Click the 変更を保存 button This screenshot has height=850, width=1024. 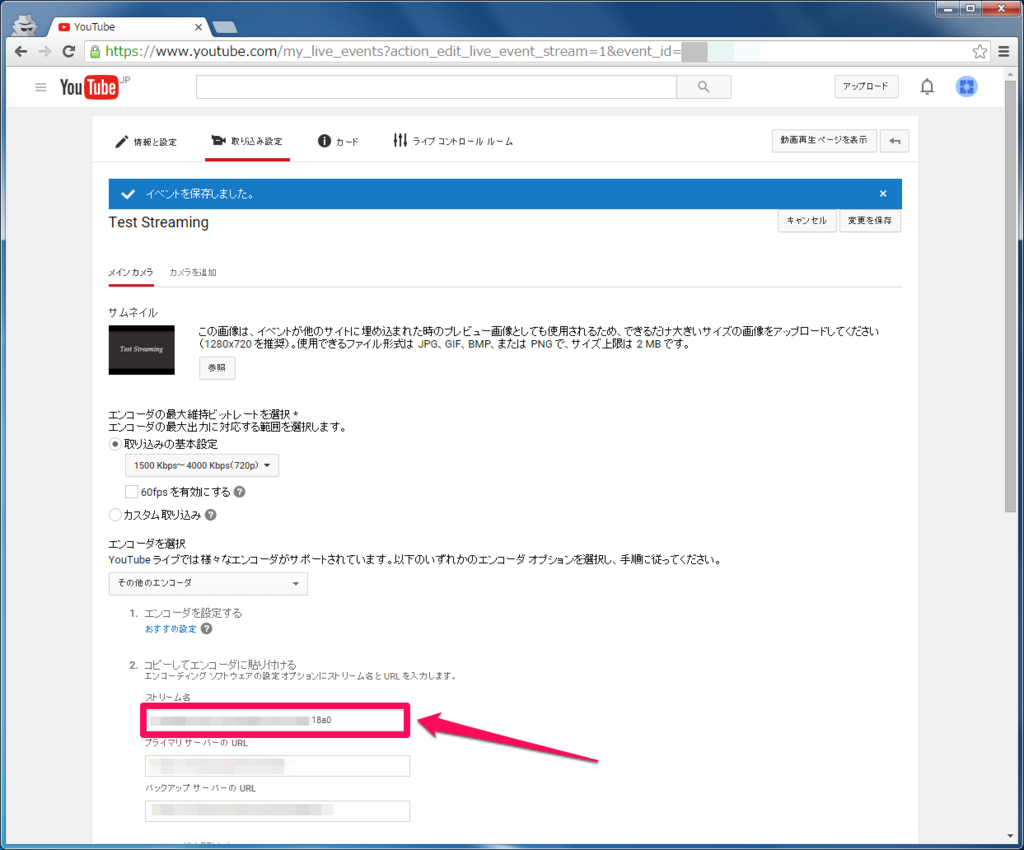click(870, 221)
